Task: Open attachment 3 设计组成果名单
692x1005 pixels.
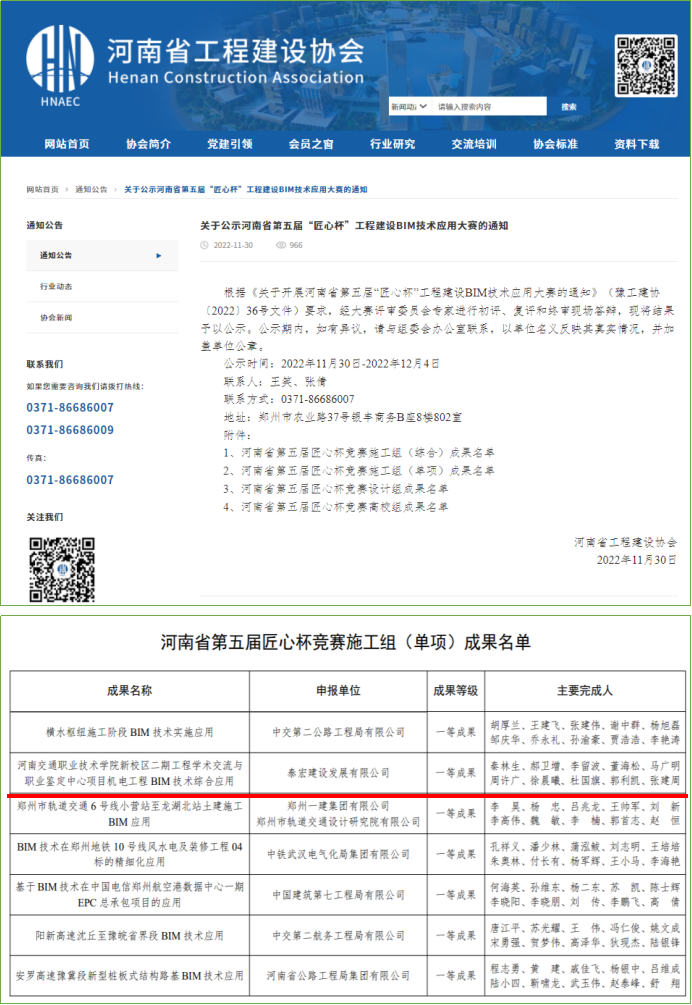Action: [336, 489]
